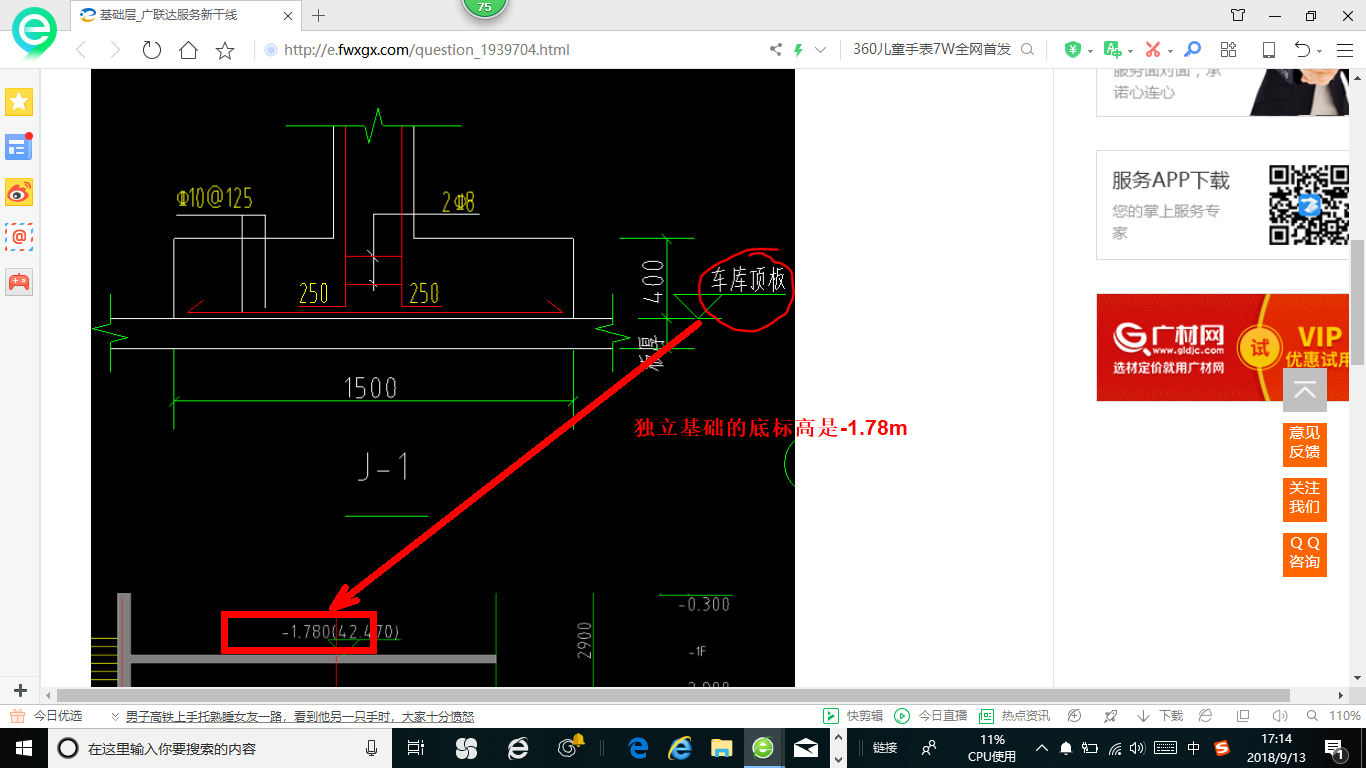
Task: Click the 意见反馈 feedback button
Action: click(x=1304, y=443)
